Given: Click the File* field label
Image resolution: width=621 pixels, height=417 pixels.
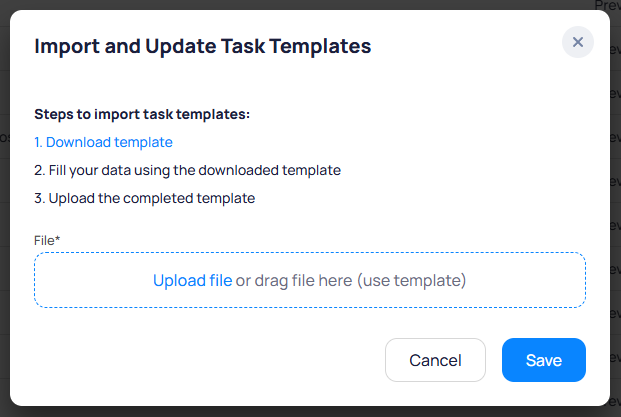Looking at the screenshot, I should (45, 240).
